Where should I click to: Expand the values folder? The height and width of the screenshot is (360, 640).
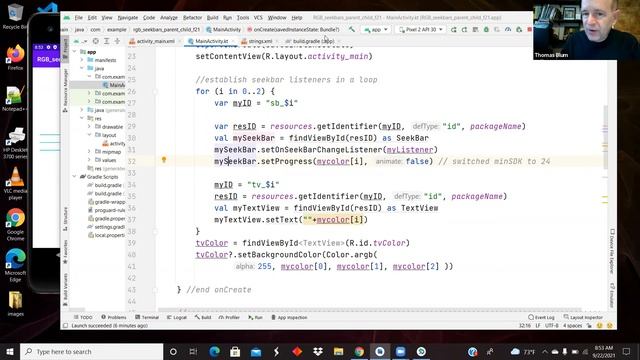pos(89,160)
